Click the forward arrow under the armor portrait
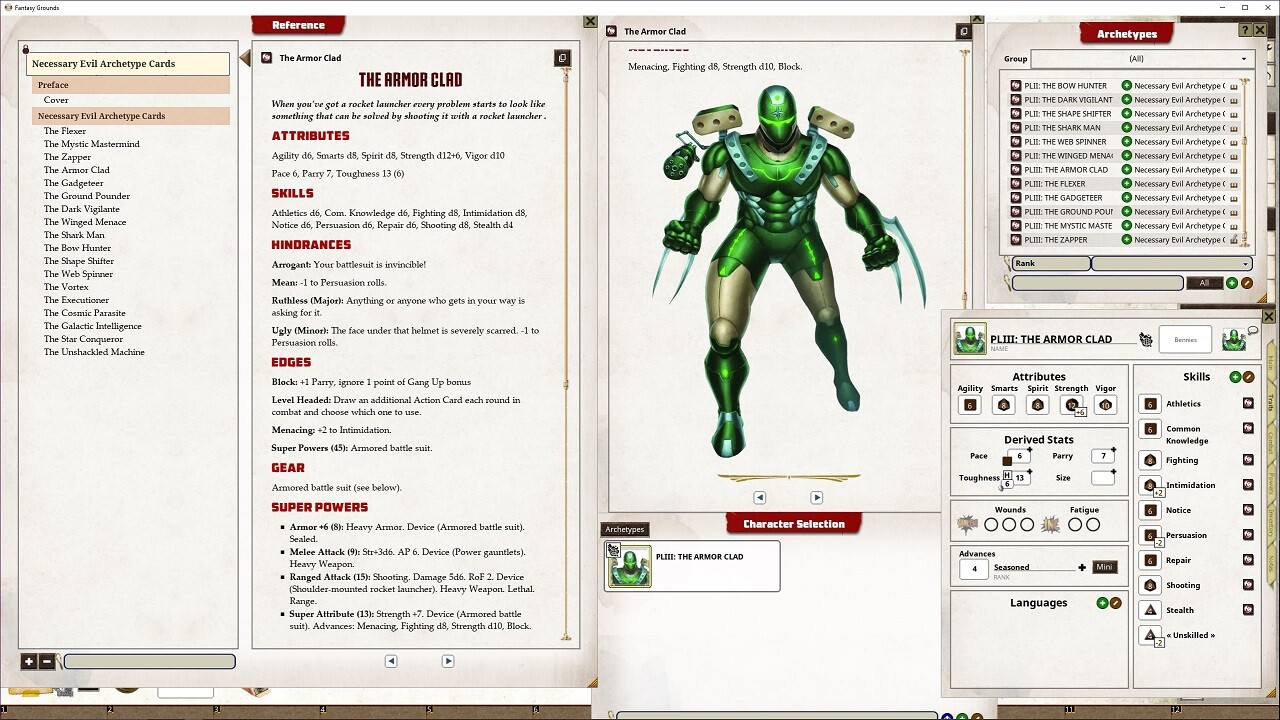Viewport: 1280px width, 720px height. pyautogui.click(x=817, y=497)
